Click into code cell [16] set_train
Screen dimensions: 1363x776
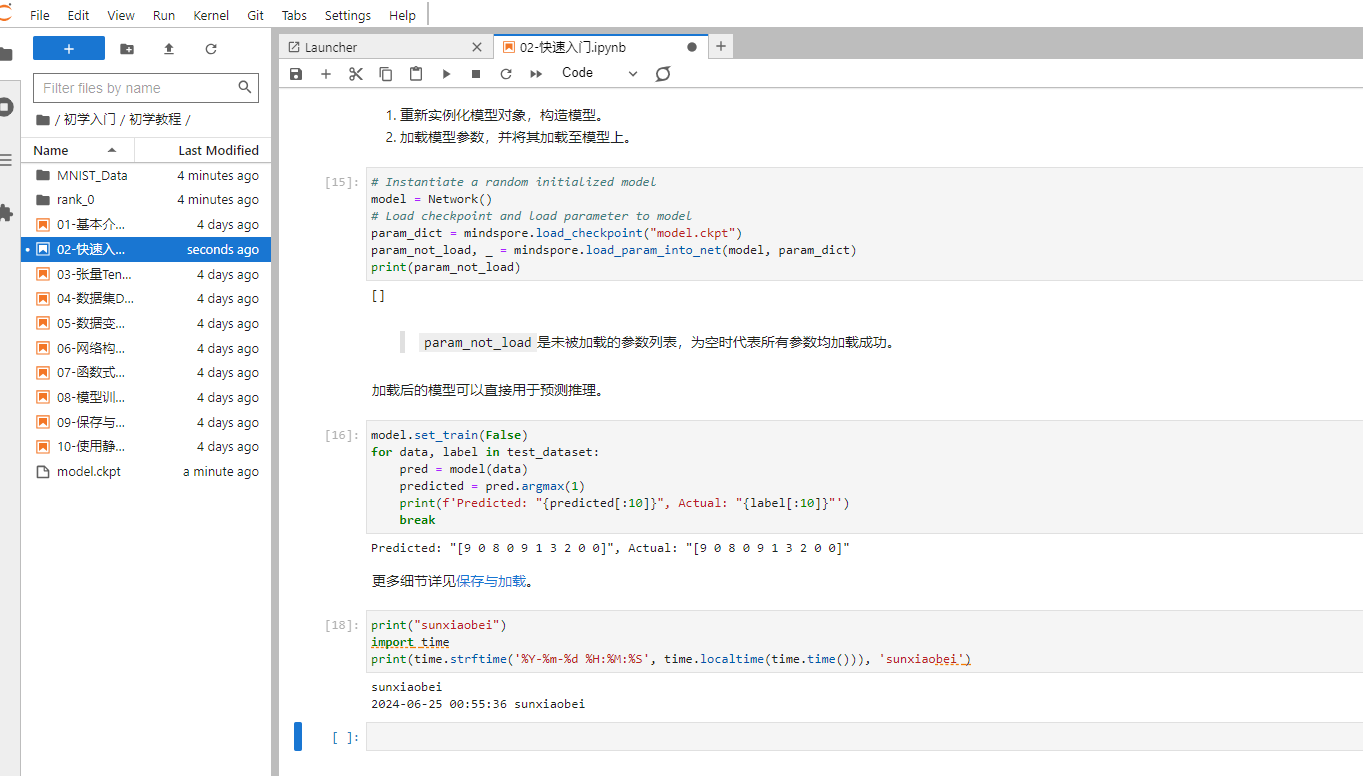tap(864, 477)
